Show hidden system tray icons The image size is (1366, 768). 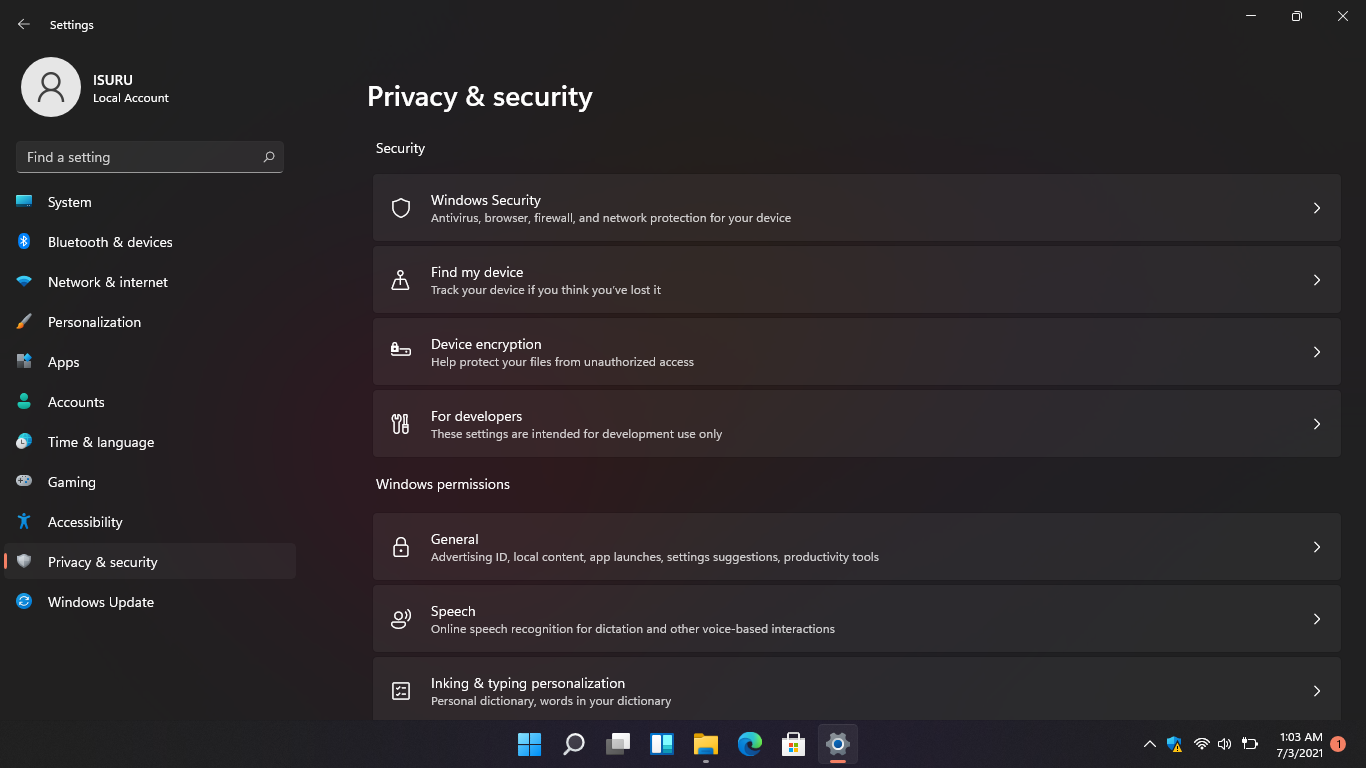[x=1150, y=744]
